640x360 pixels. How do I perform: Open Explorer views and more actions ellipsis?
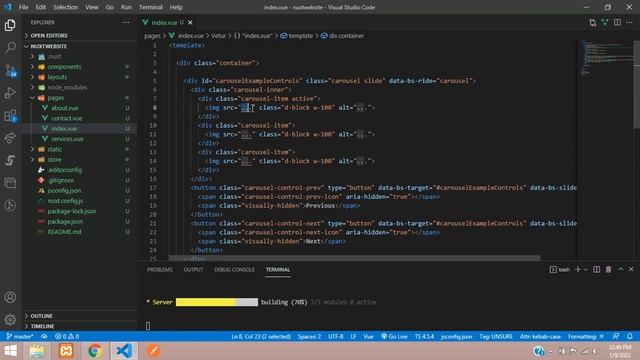(x=126, y=22)
